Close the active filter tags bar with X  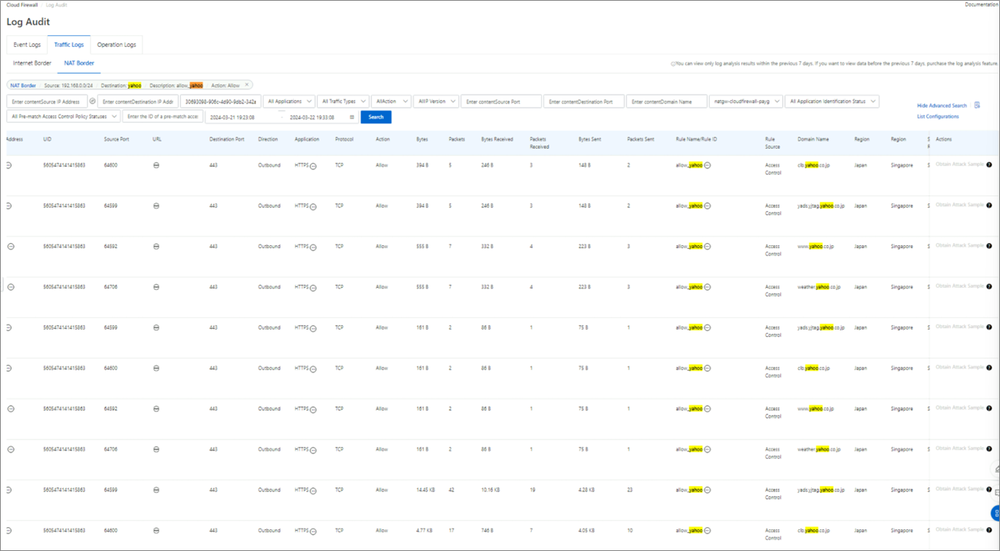tap(247, 85)
